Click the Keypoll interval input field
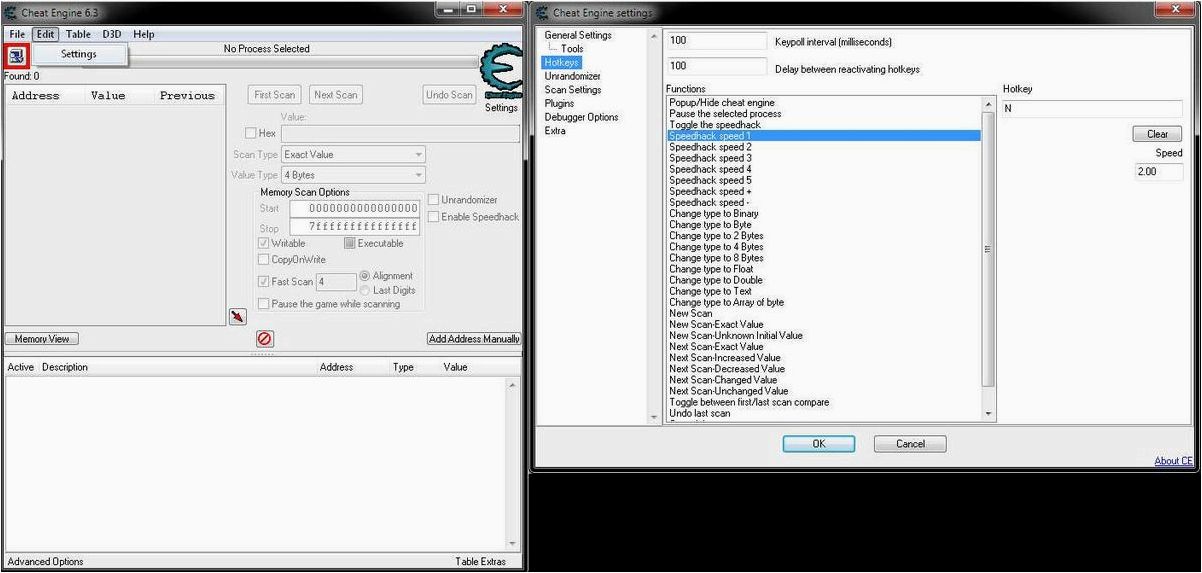Viewport: 1202px width, 573px height. coord(716,41)
